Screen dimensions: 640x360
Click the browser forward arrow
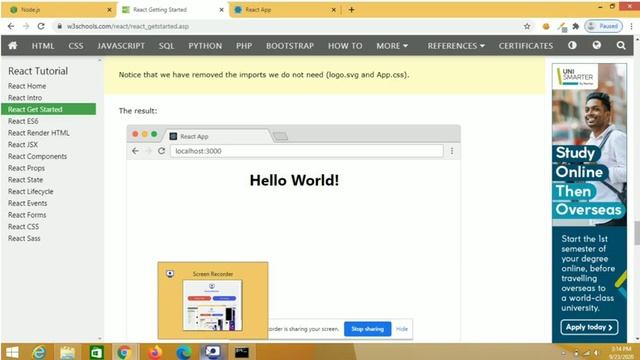[x=26, y=26]
